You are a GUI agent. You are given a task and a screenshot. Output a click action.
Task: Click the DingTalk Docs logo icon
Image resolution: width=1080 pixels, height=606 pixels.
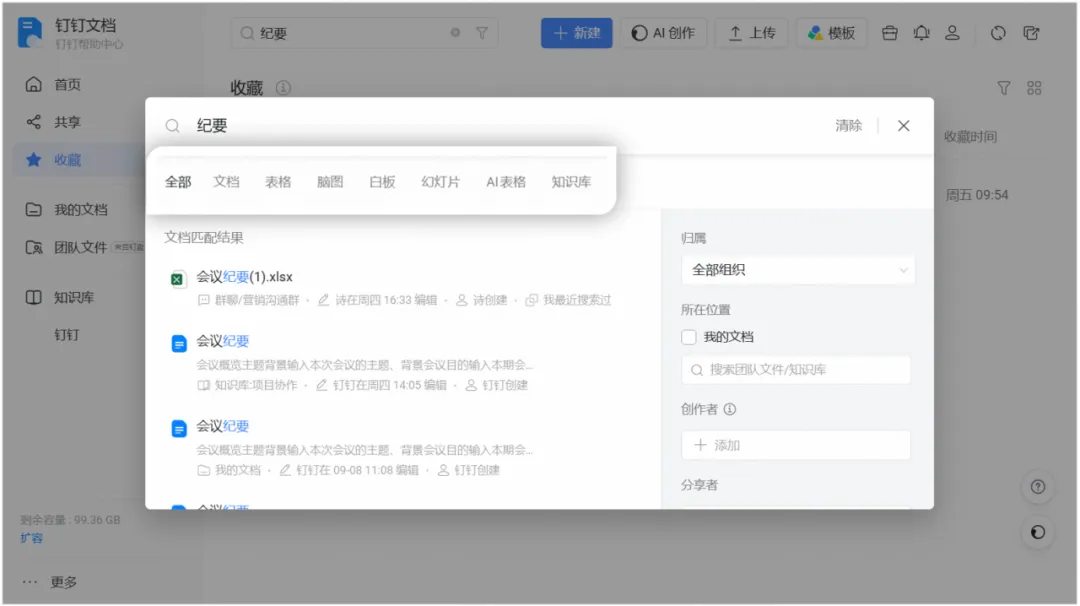[30, 33]
